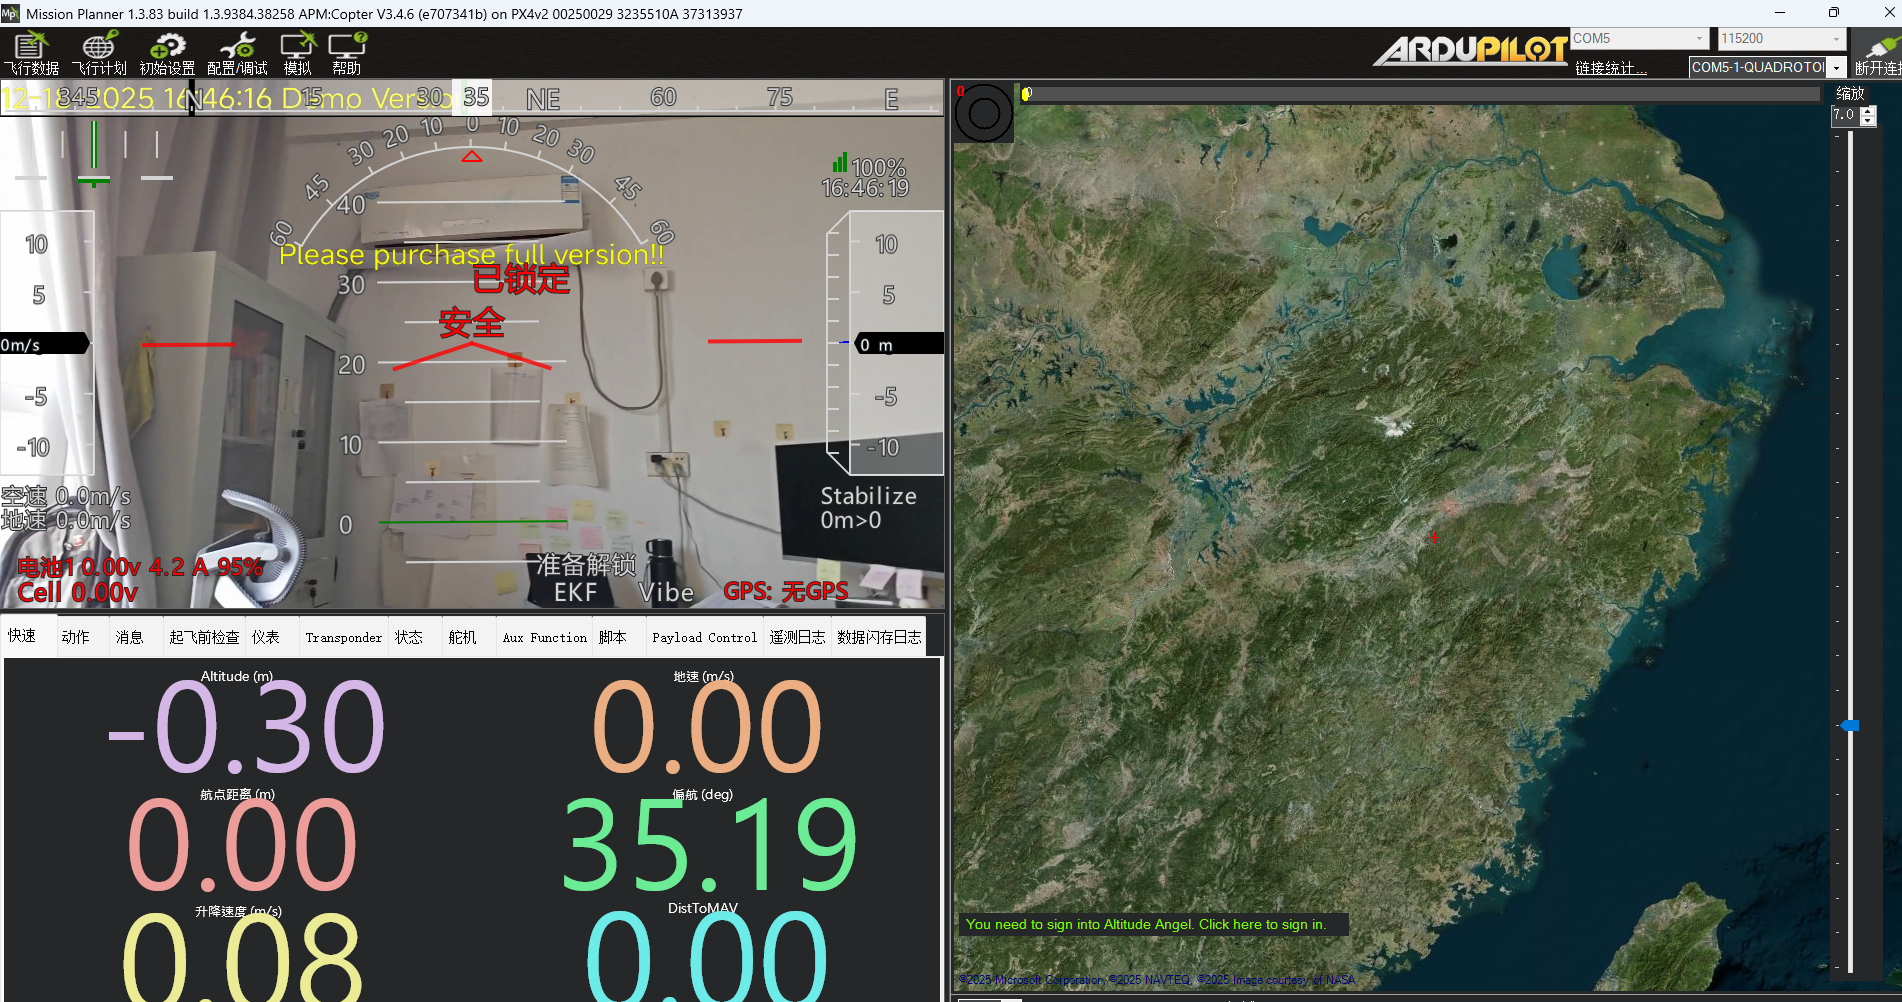Open the 模拟 simulation screen

[298, 53]
